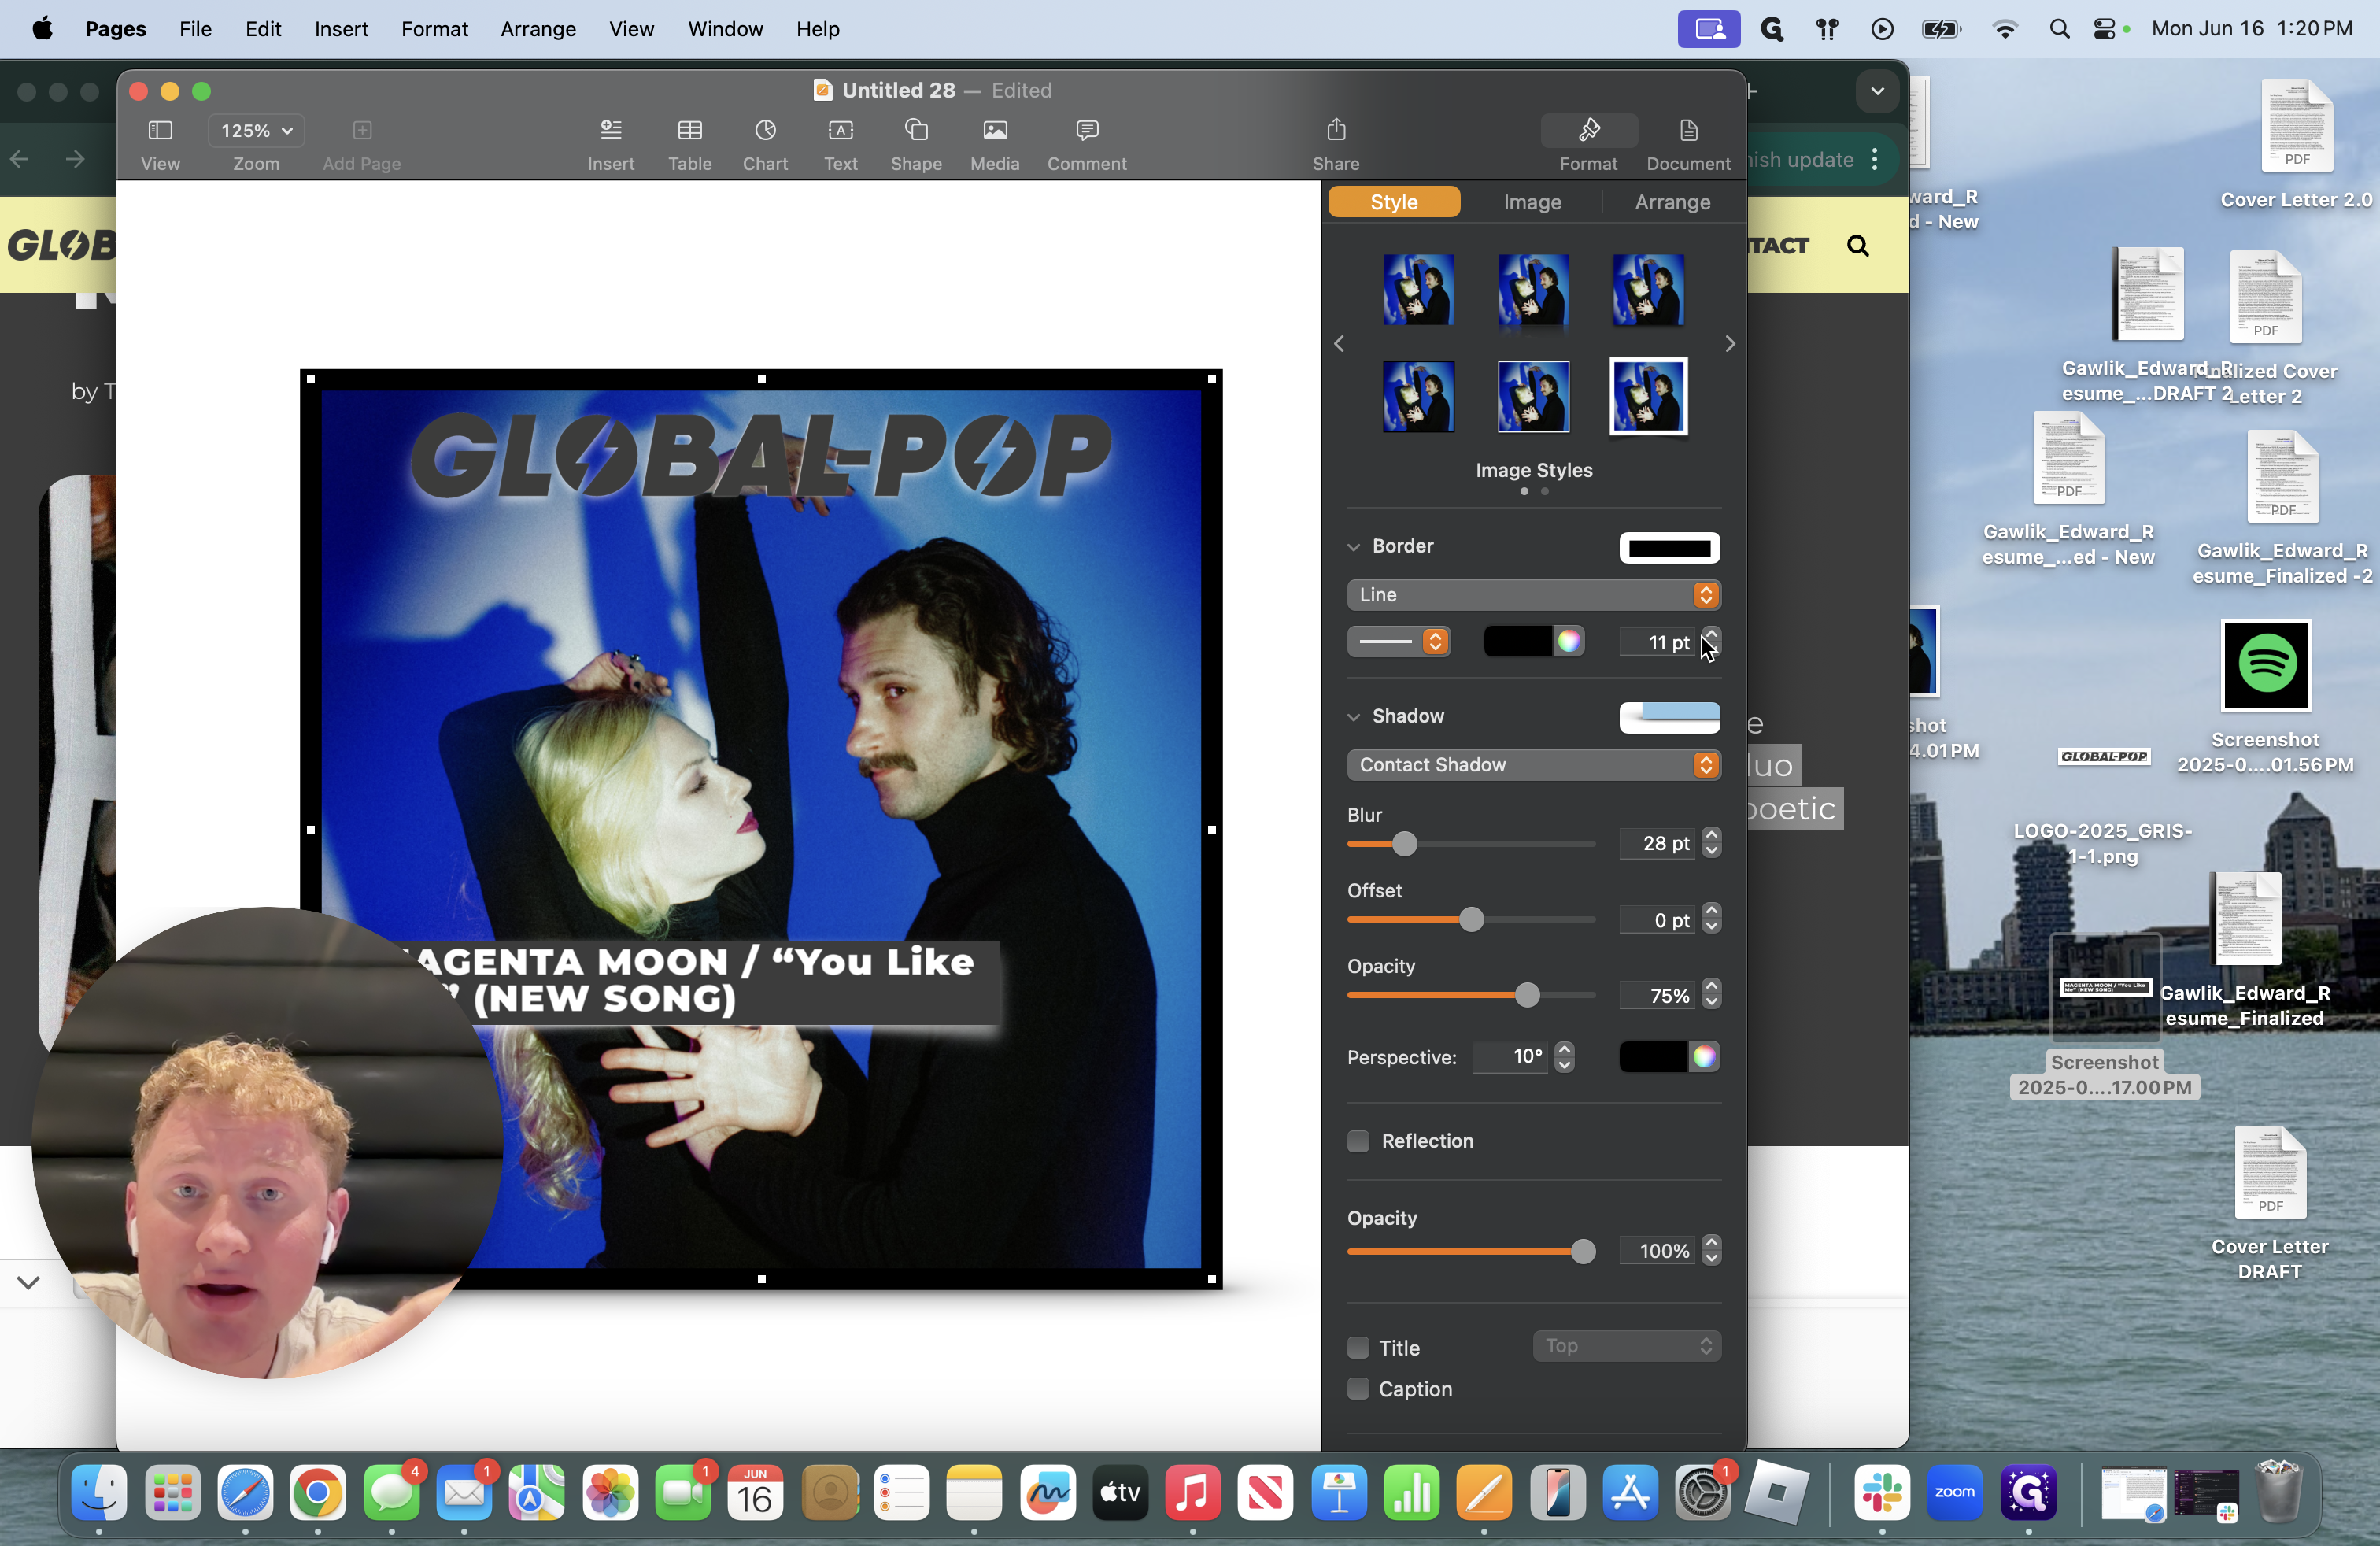
Task: Open the shadow color wheel picker
Action: tap(1704, 1057)
